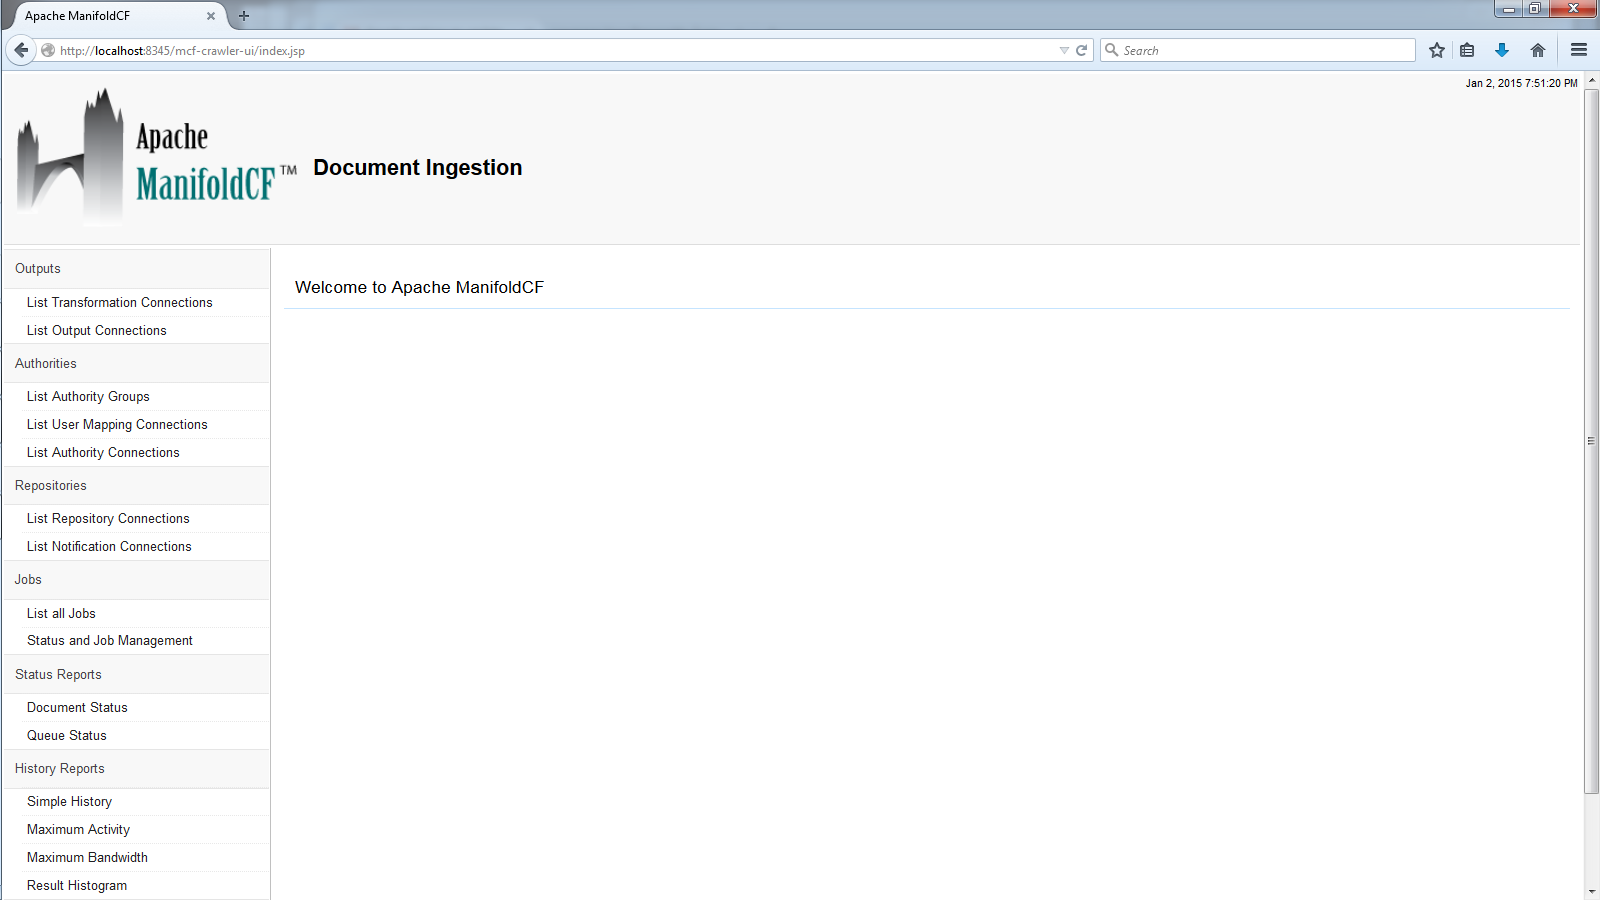Open List Transformation Connections
1600x900 pixels.
pos(120,303)
